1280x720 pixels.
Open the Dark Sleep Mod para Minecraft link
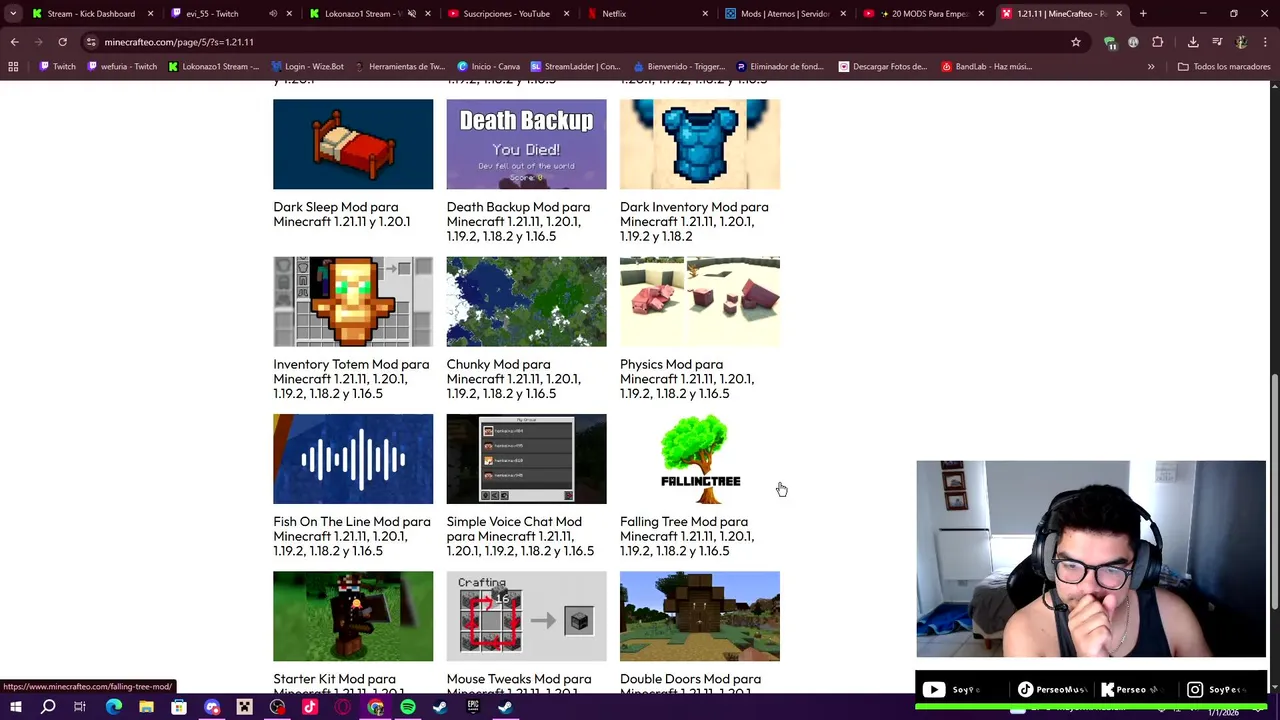pyautogui.click(x=342, y=214)
